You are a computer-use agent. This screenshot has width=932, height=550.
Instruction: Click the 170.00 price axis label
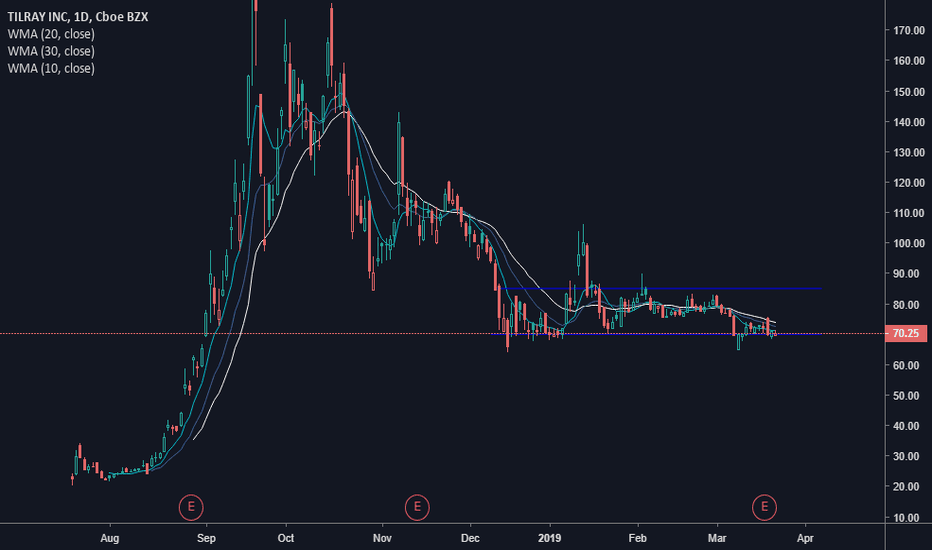[x=909, y=30]
